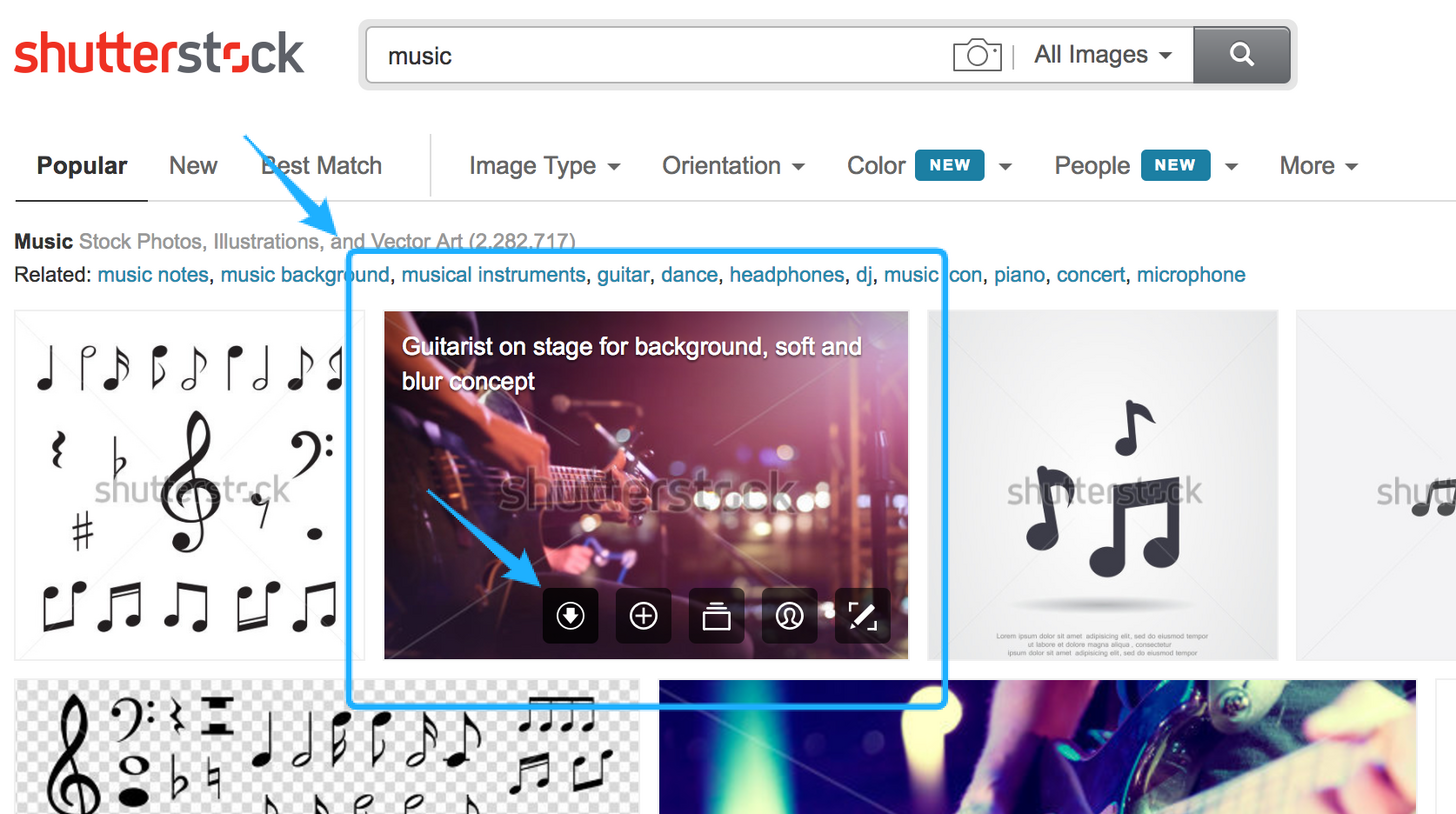This screenshot has height=814, width=1456.
Task: Open the More filters dropdown
Action: click(1318, 166)
